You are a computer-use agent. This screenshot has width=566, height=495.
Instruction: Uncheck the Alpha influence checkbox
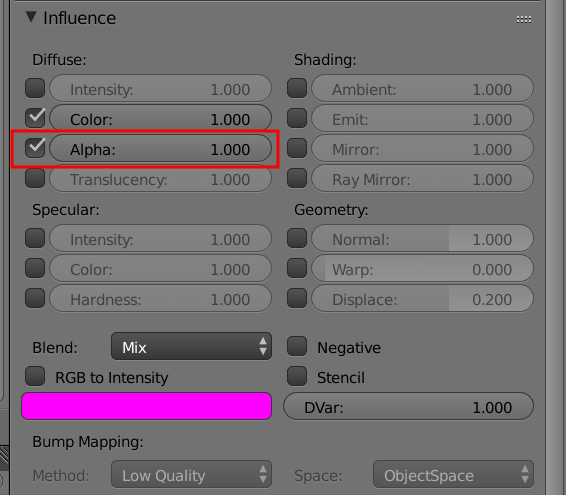click(35, 148)
